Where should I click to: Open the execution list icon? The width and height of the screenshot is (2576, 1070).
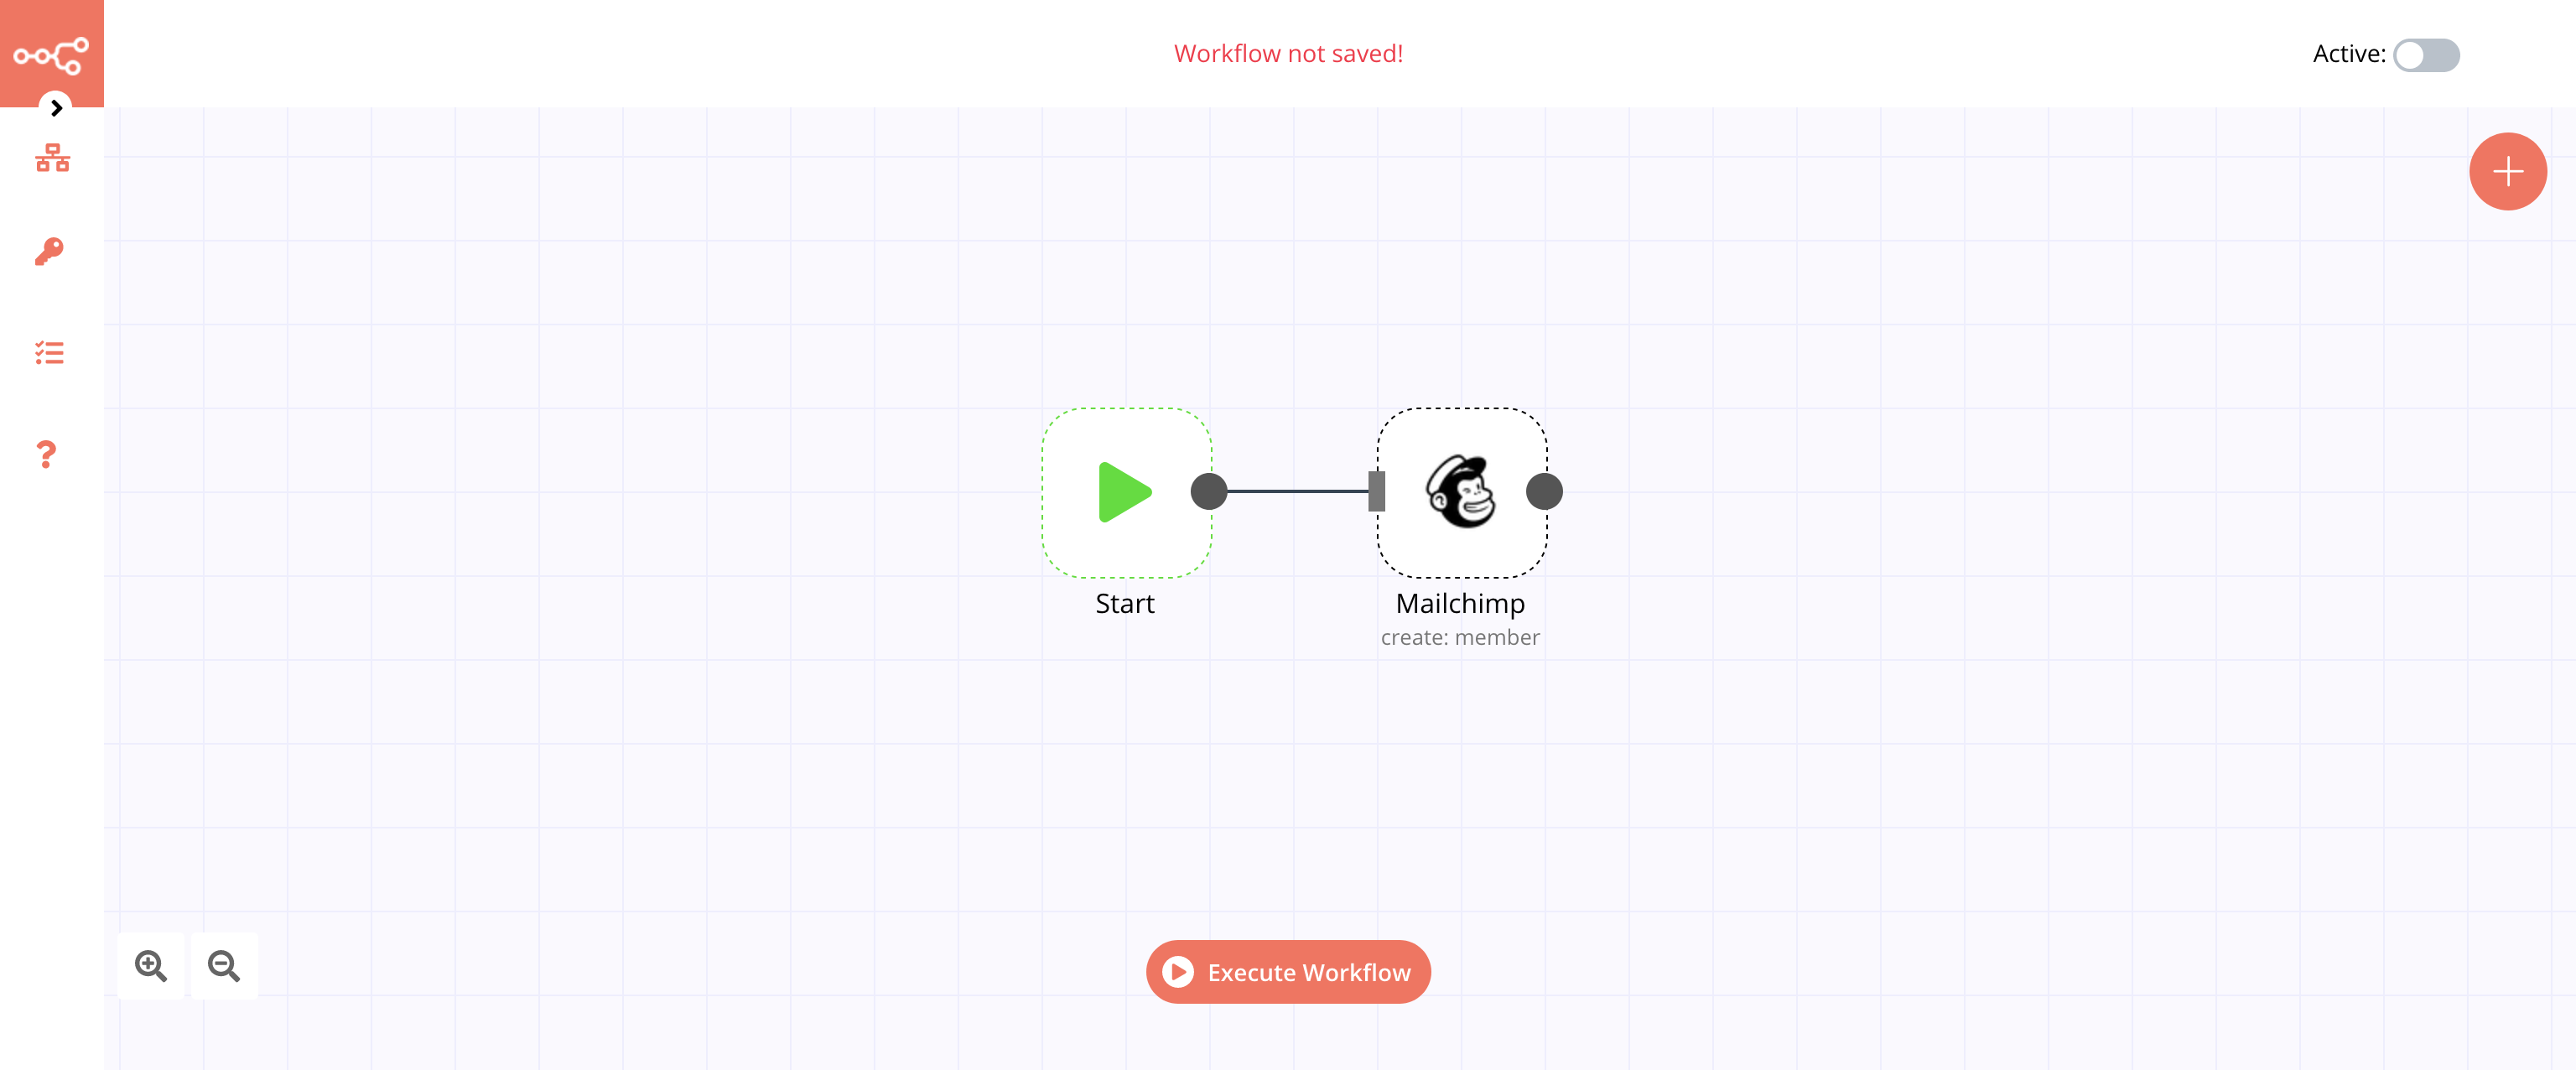(x=49, y=351)
